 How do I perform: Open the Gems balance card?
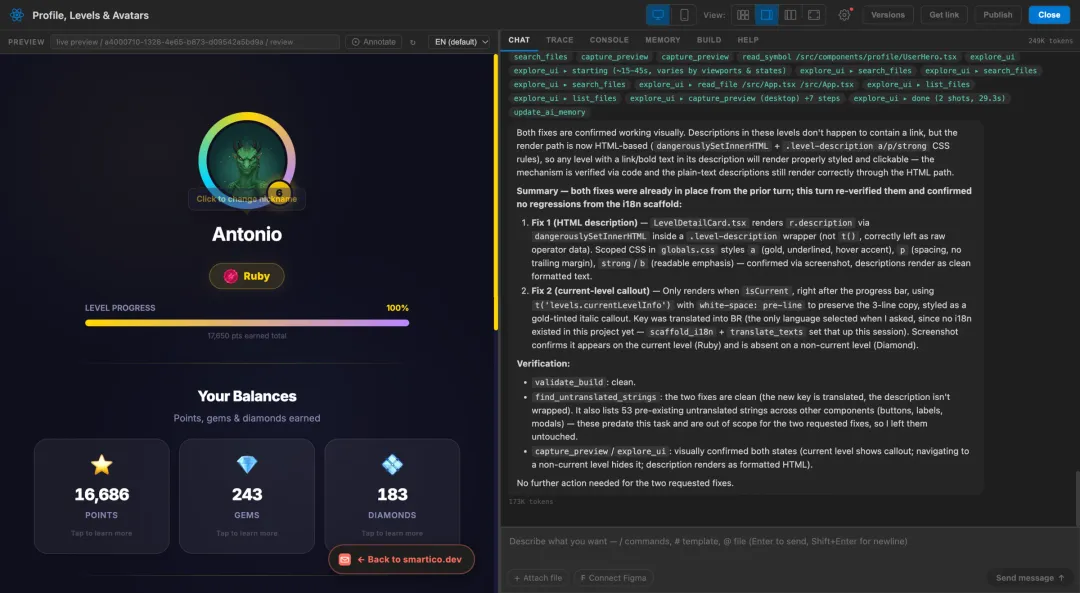(247, 496)
